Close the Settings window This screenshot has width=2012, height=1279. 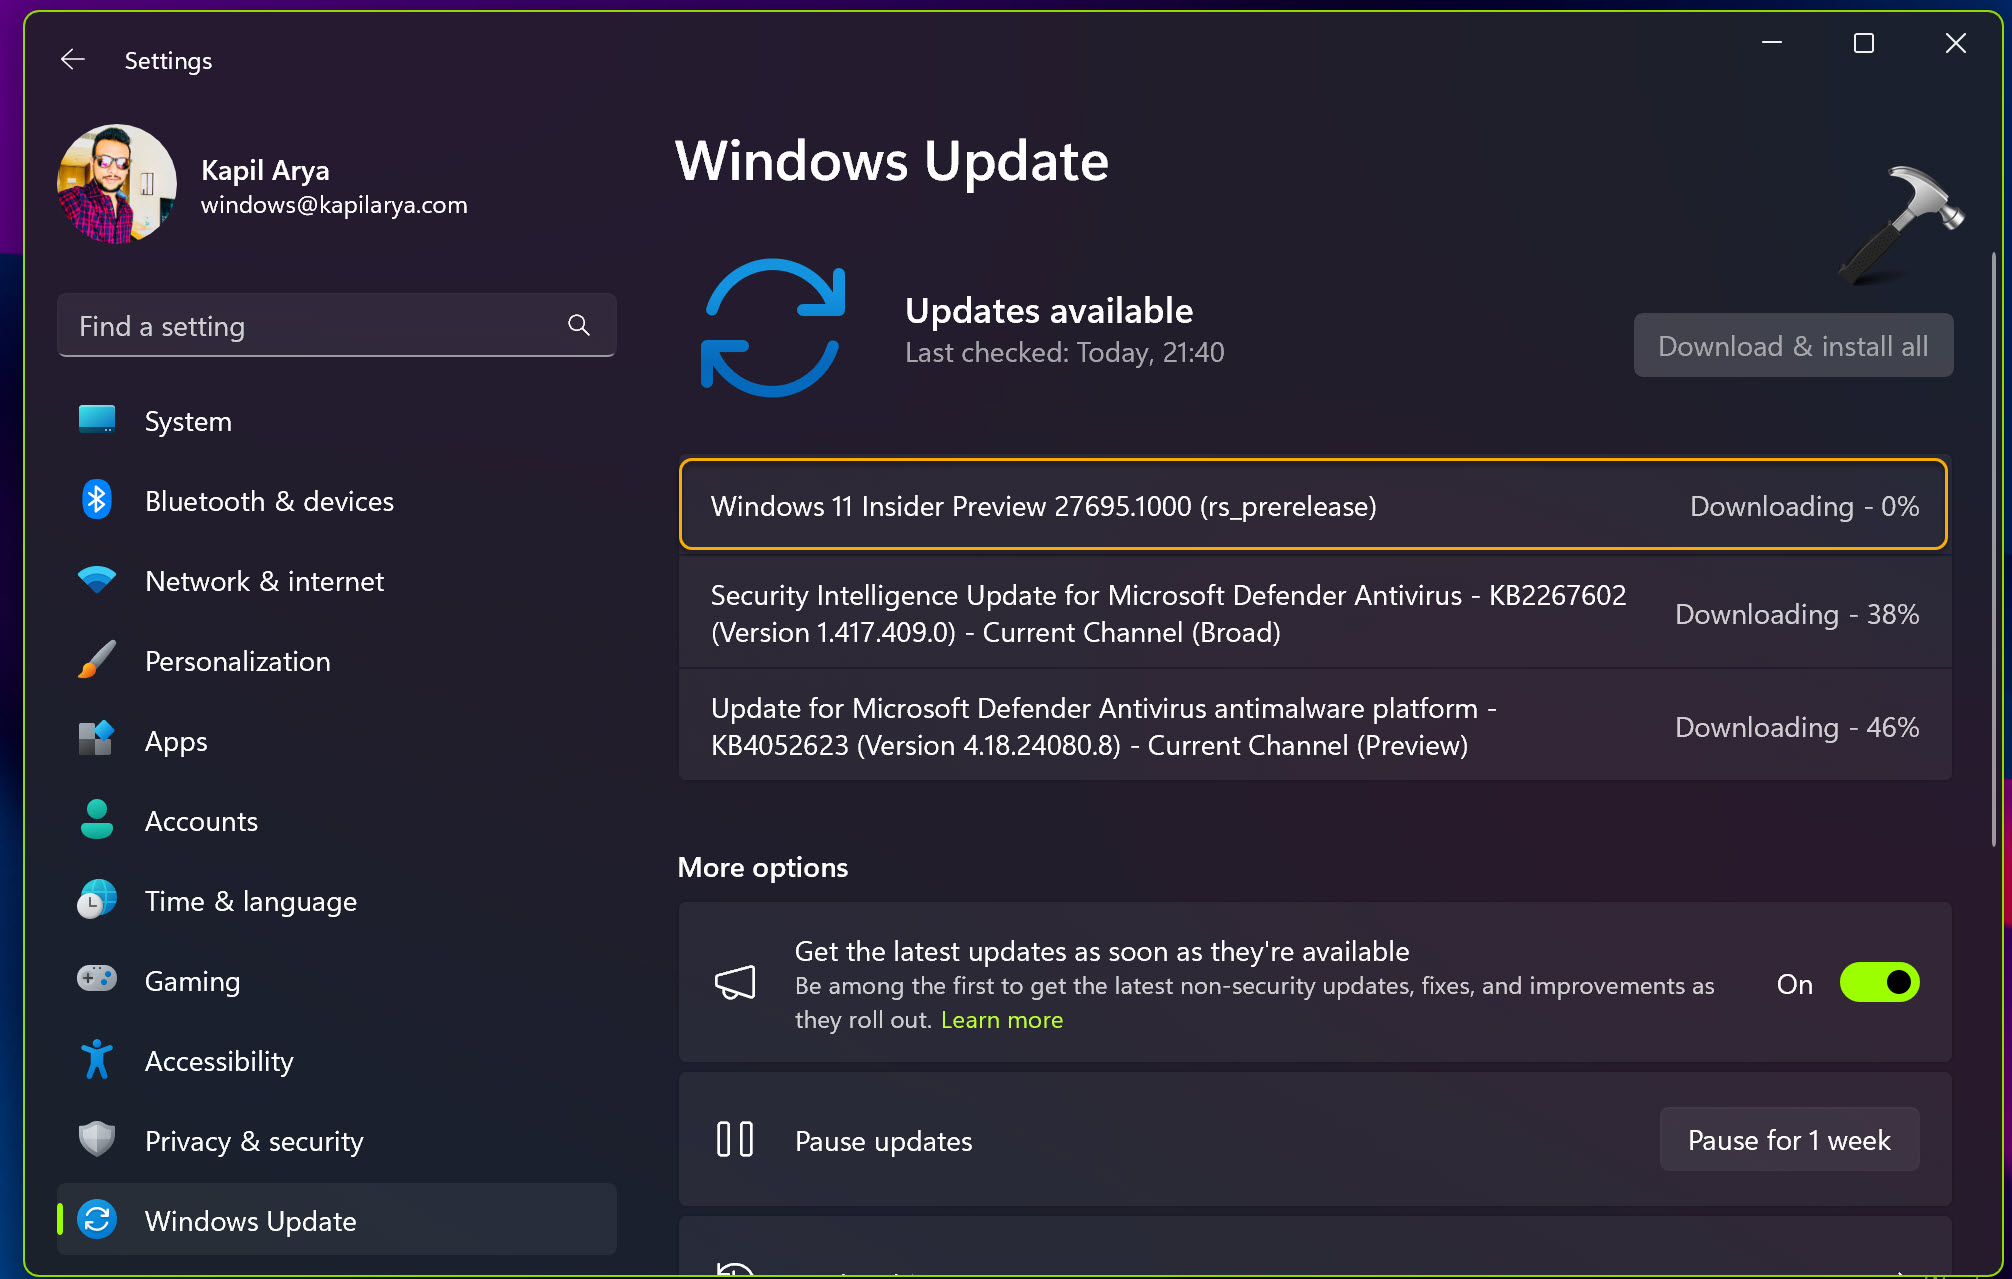click(x=1955, y=43)
